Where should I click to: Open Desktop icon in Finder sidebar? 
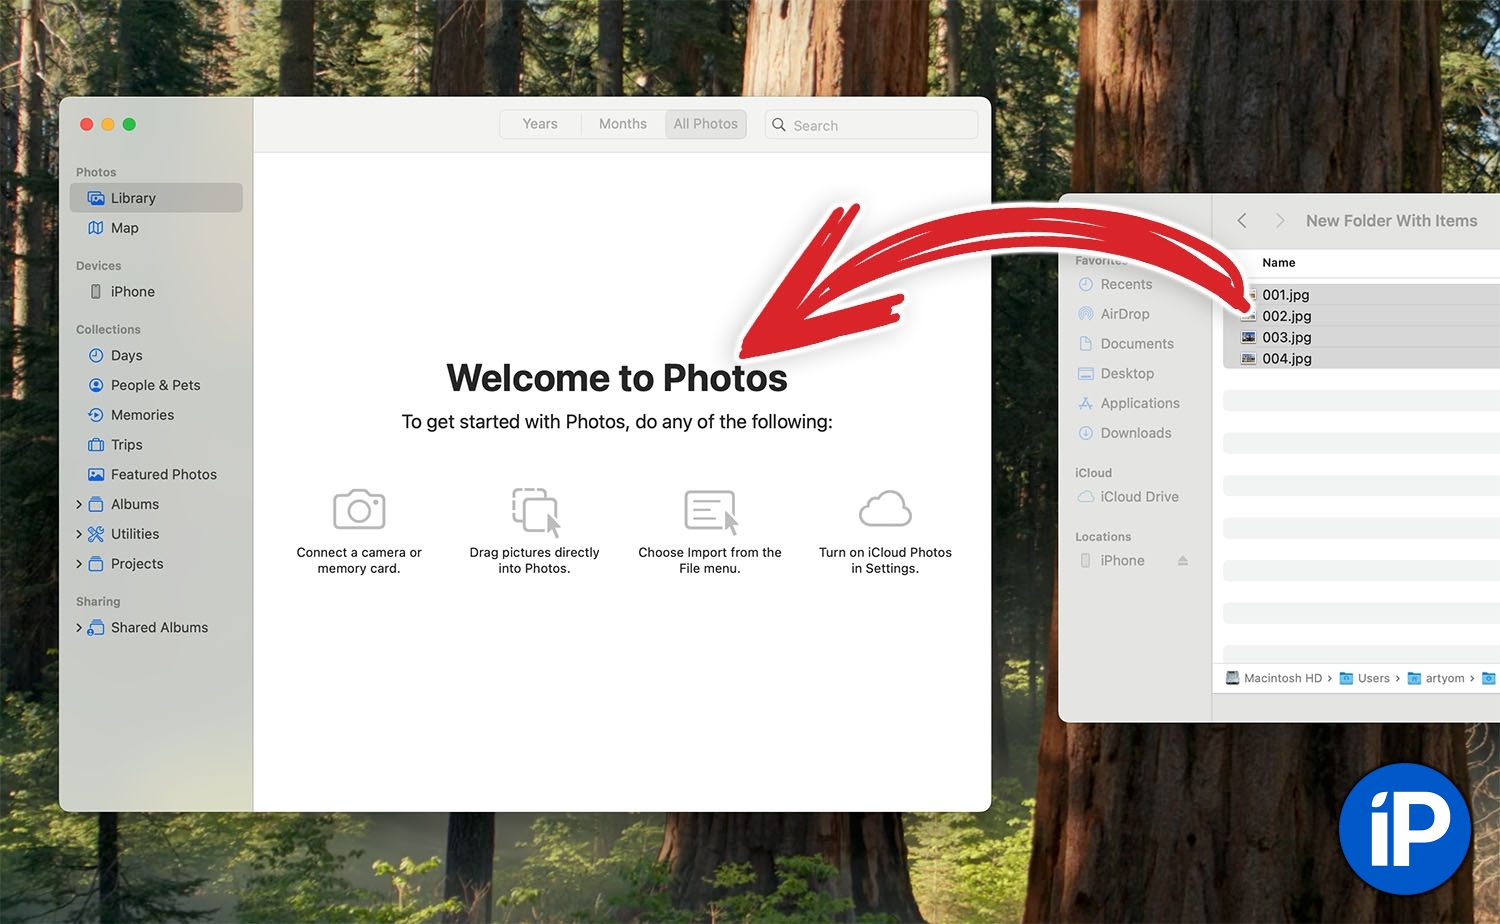pyautogui.click(x=1086, y=374)
